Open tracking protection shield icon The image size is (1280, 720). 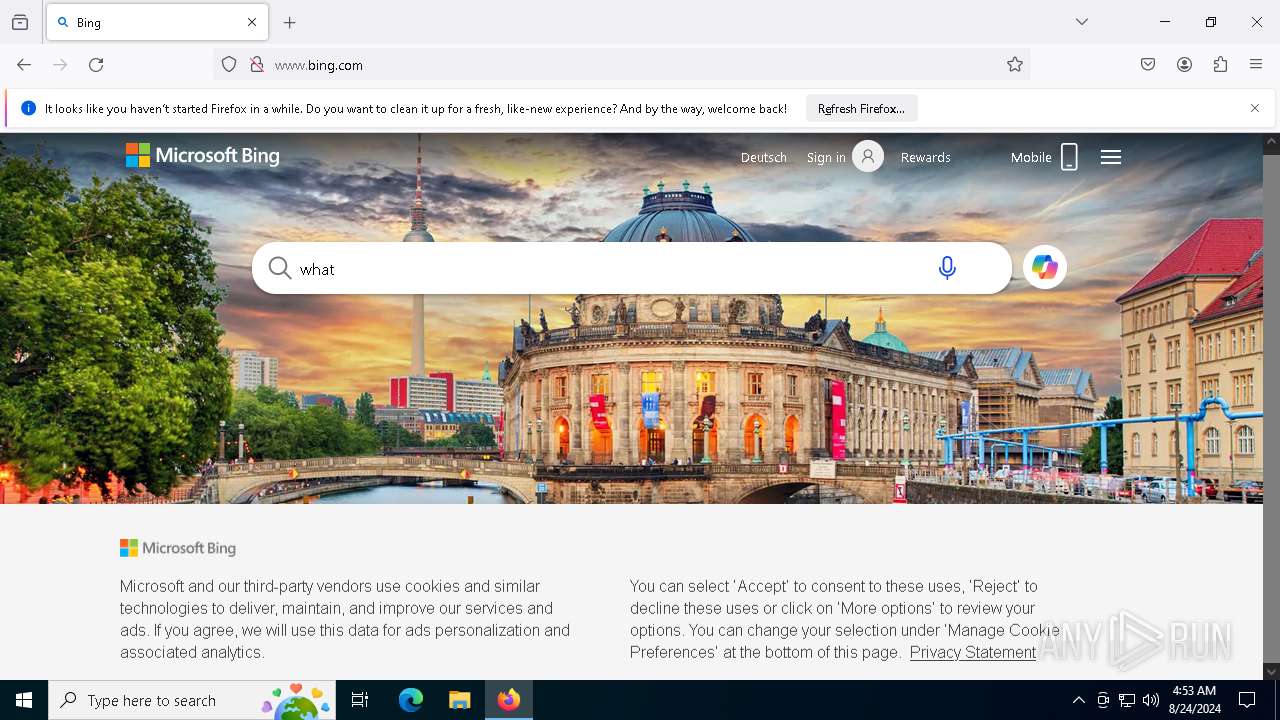pos(229,65)
